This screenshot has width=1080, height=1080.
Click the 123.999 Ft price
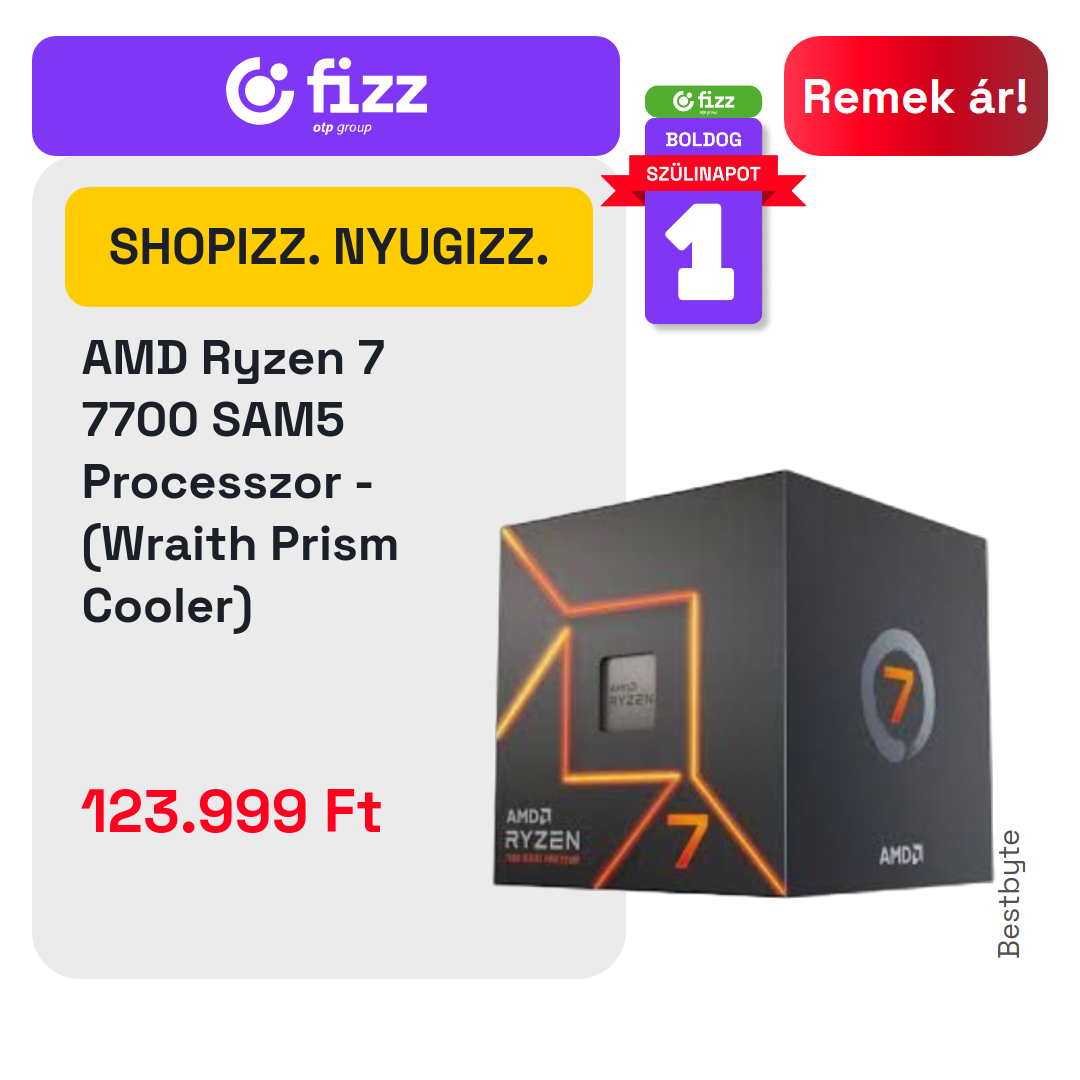point(231,811)
